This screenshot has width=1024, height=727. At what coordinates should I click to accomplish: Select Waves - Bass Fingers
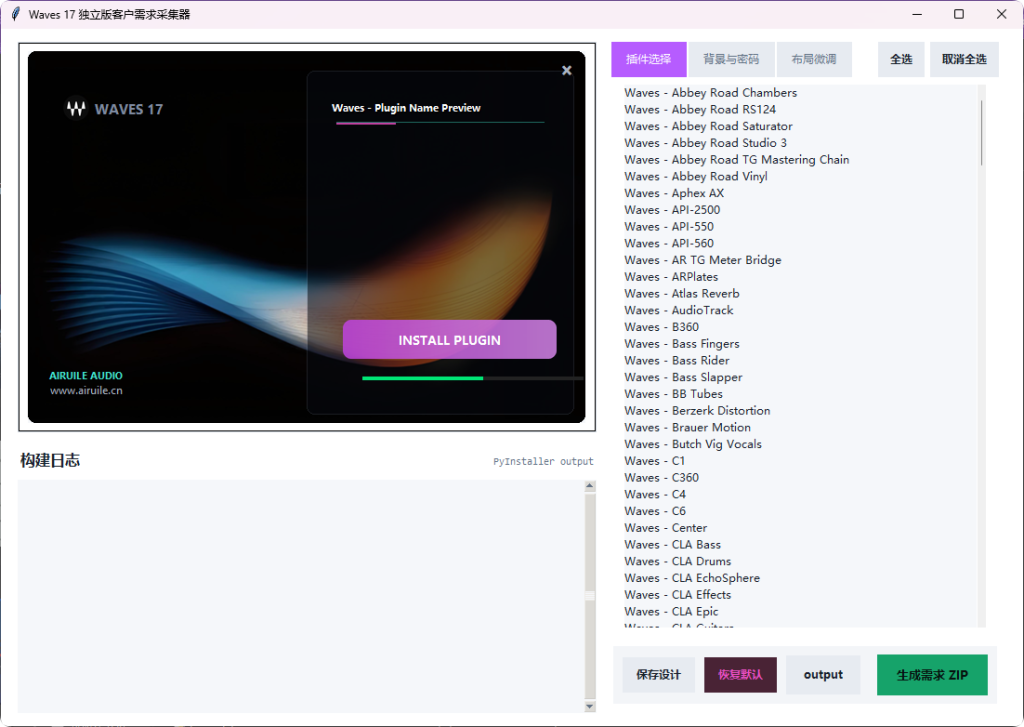(682, 344)
